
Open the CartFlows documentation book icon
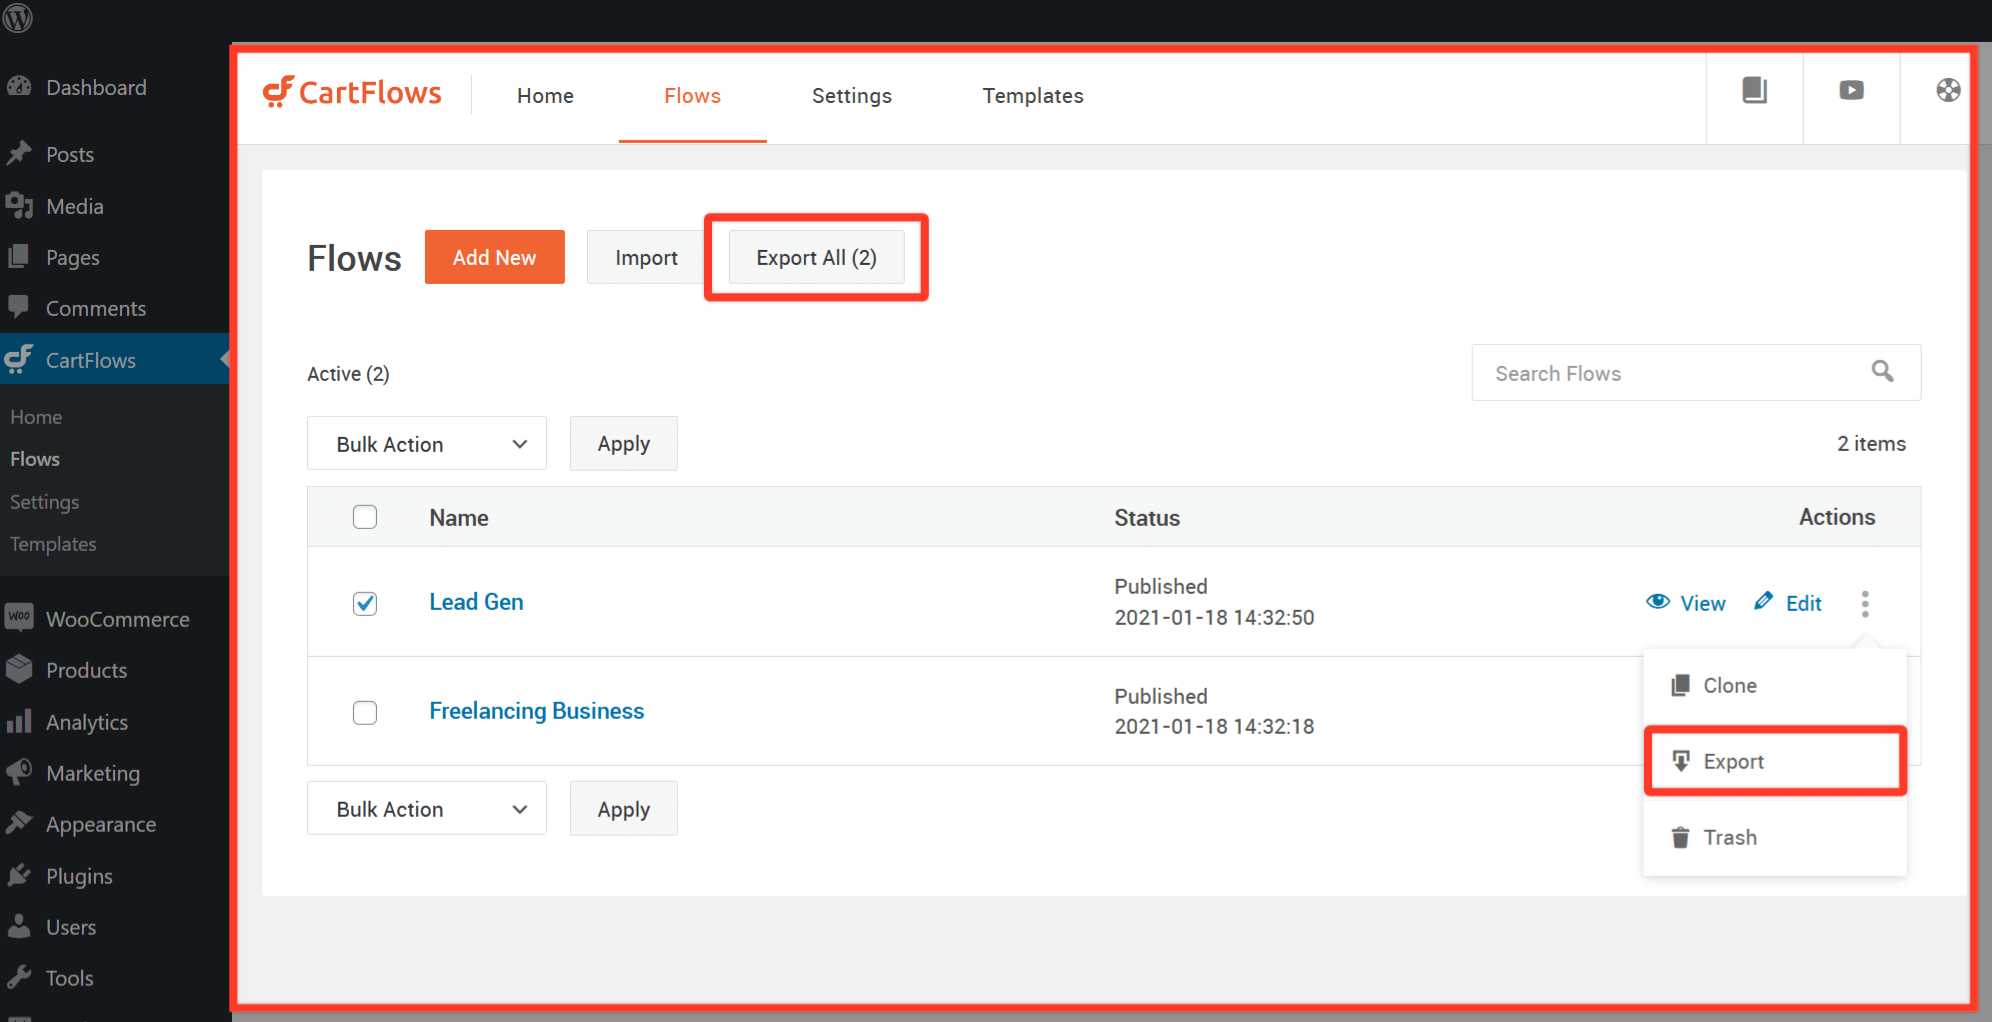(1754, 90)
